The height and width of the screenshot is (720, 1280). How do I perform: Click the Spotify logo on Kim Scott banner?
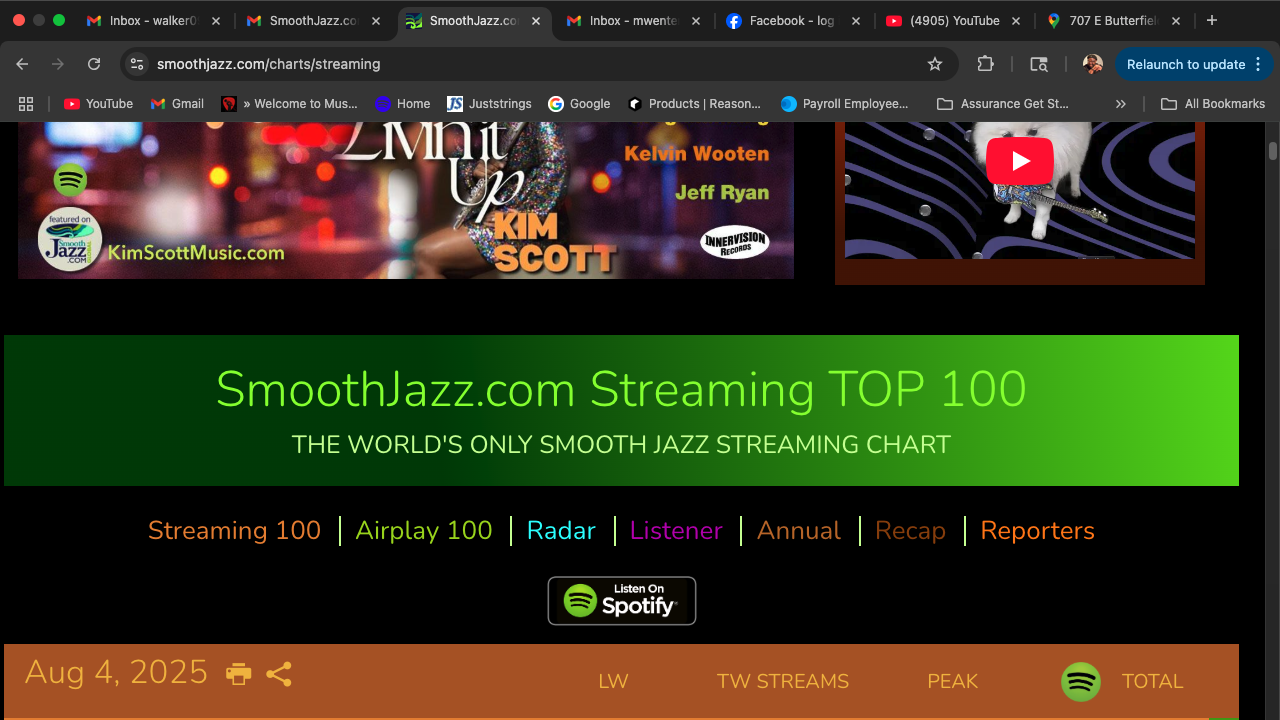(70, 181)
